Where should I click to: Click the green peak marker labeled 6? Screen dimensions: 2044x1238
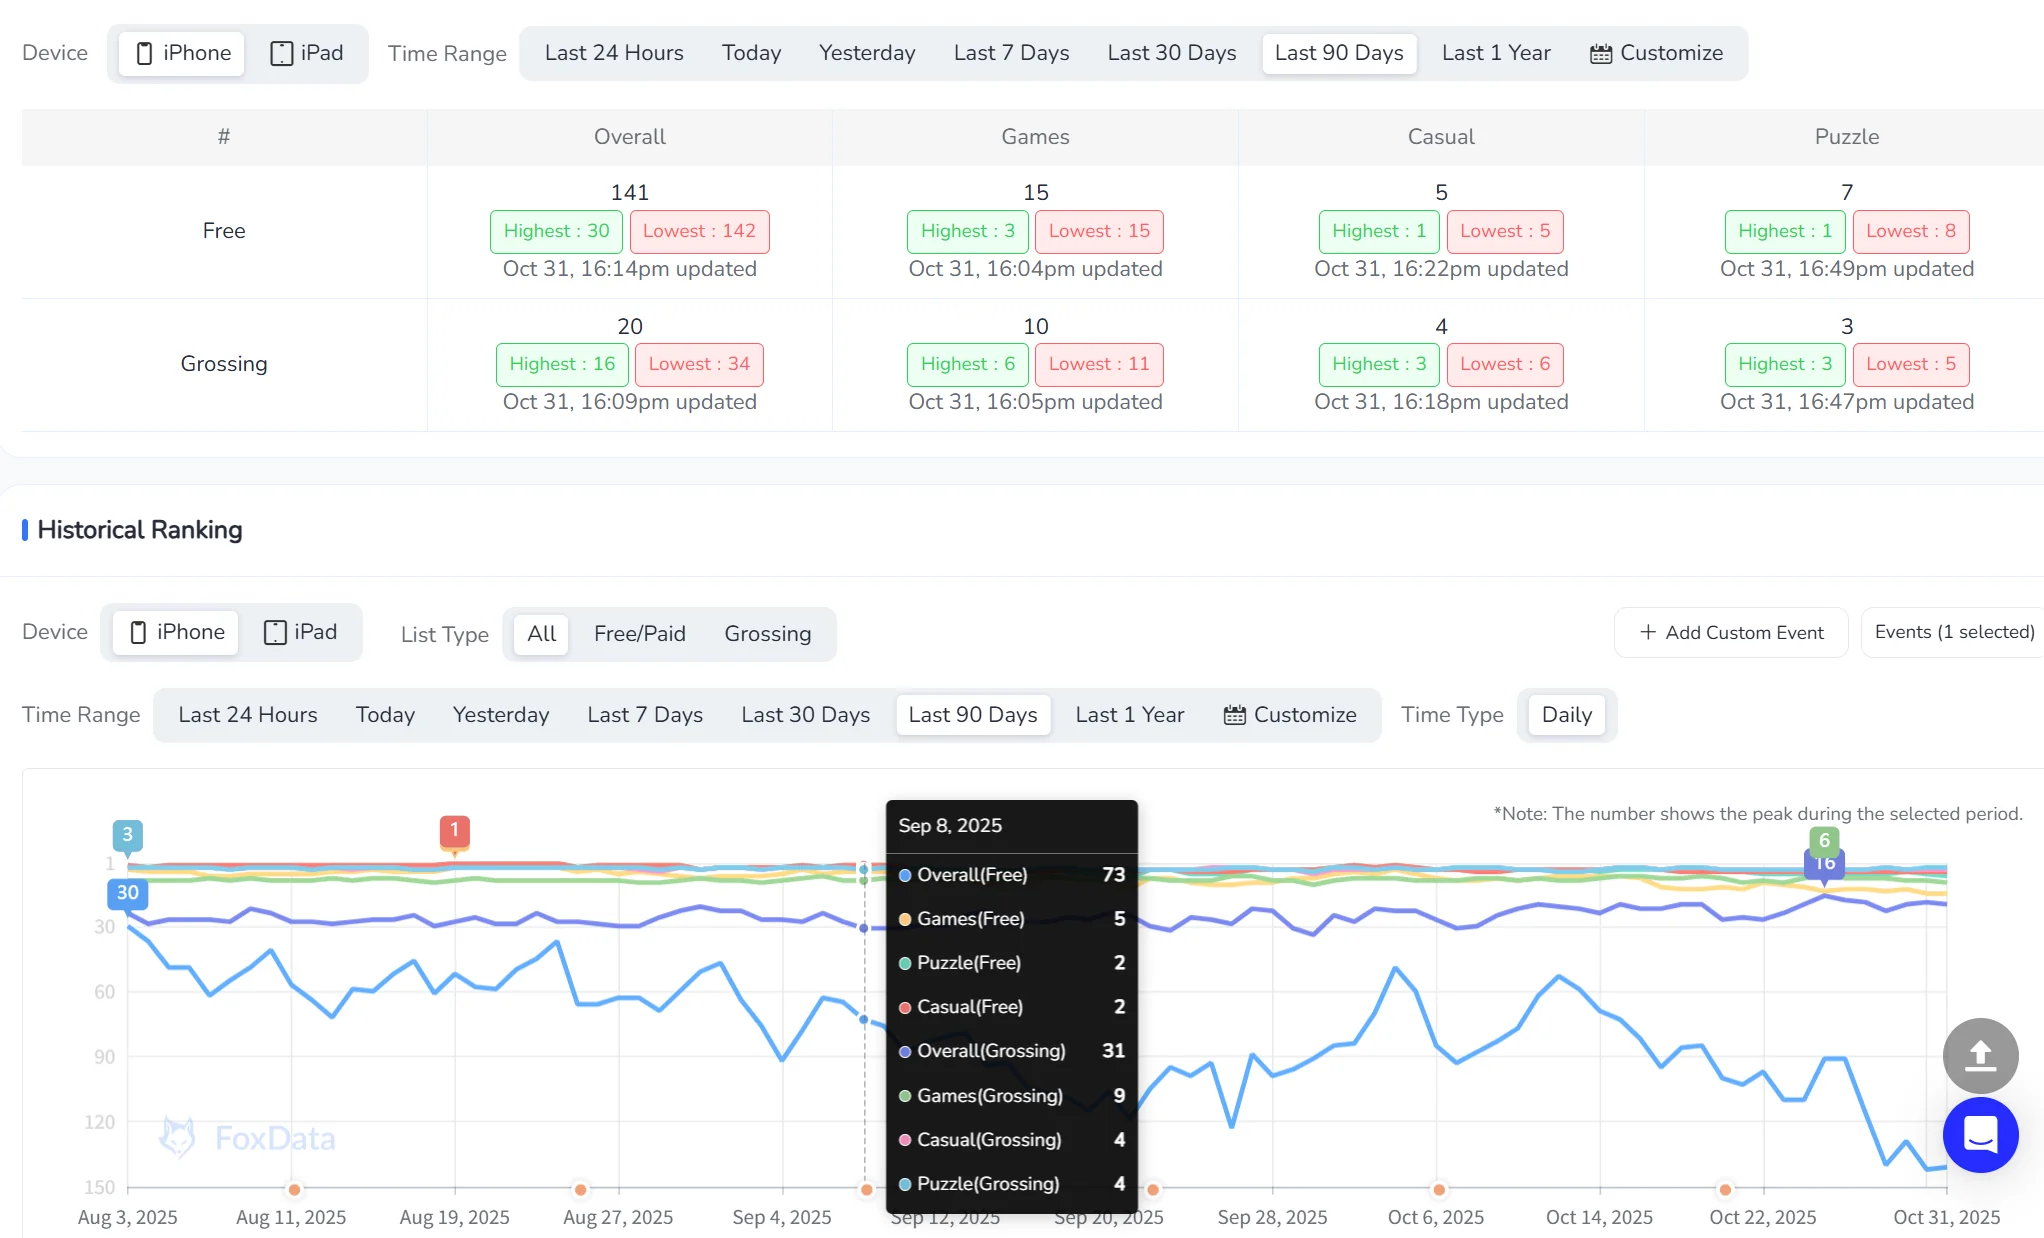[x=1824, y=840]
